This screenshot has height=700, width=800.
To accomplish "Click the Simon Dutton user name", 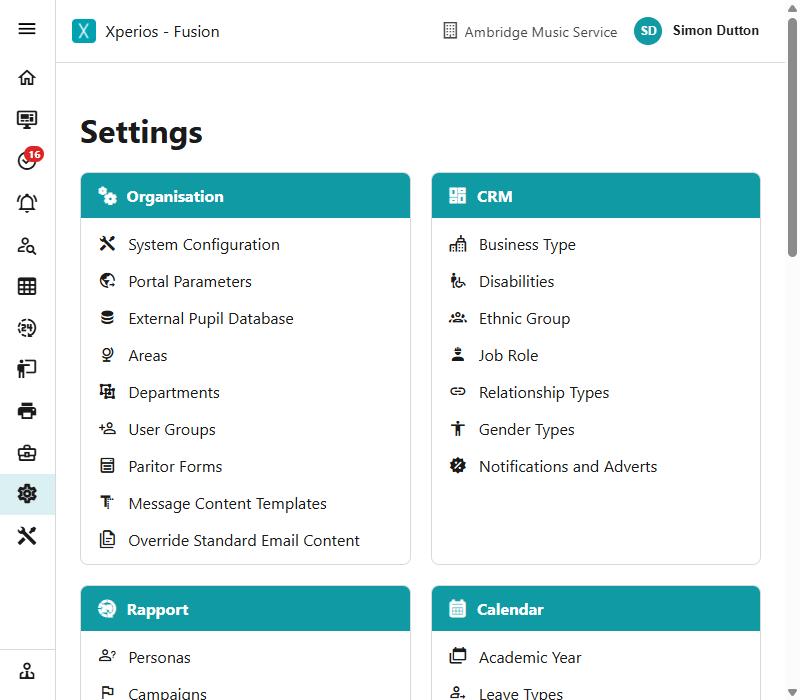I will coord(715,31).
